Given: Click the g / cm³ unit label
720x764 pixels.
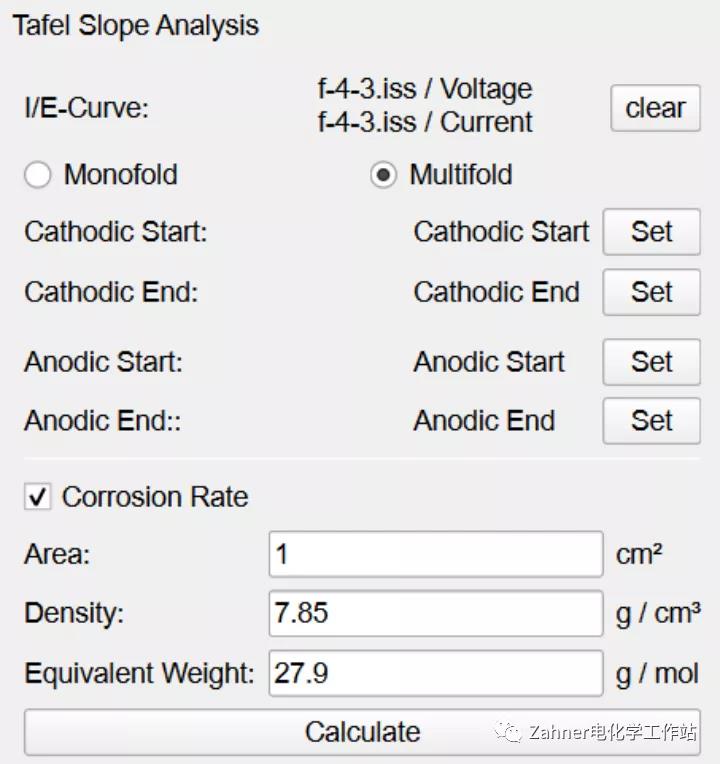Looking at the screenshot, I should [657, 614].
